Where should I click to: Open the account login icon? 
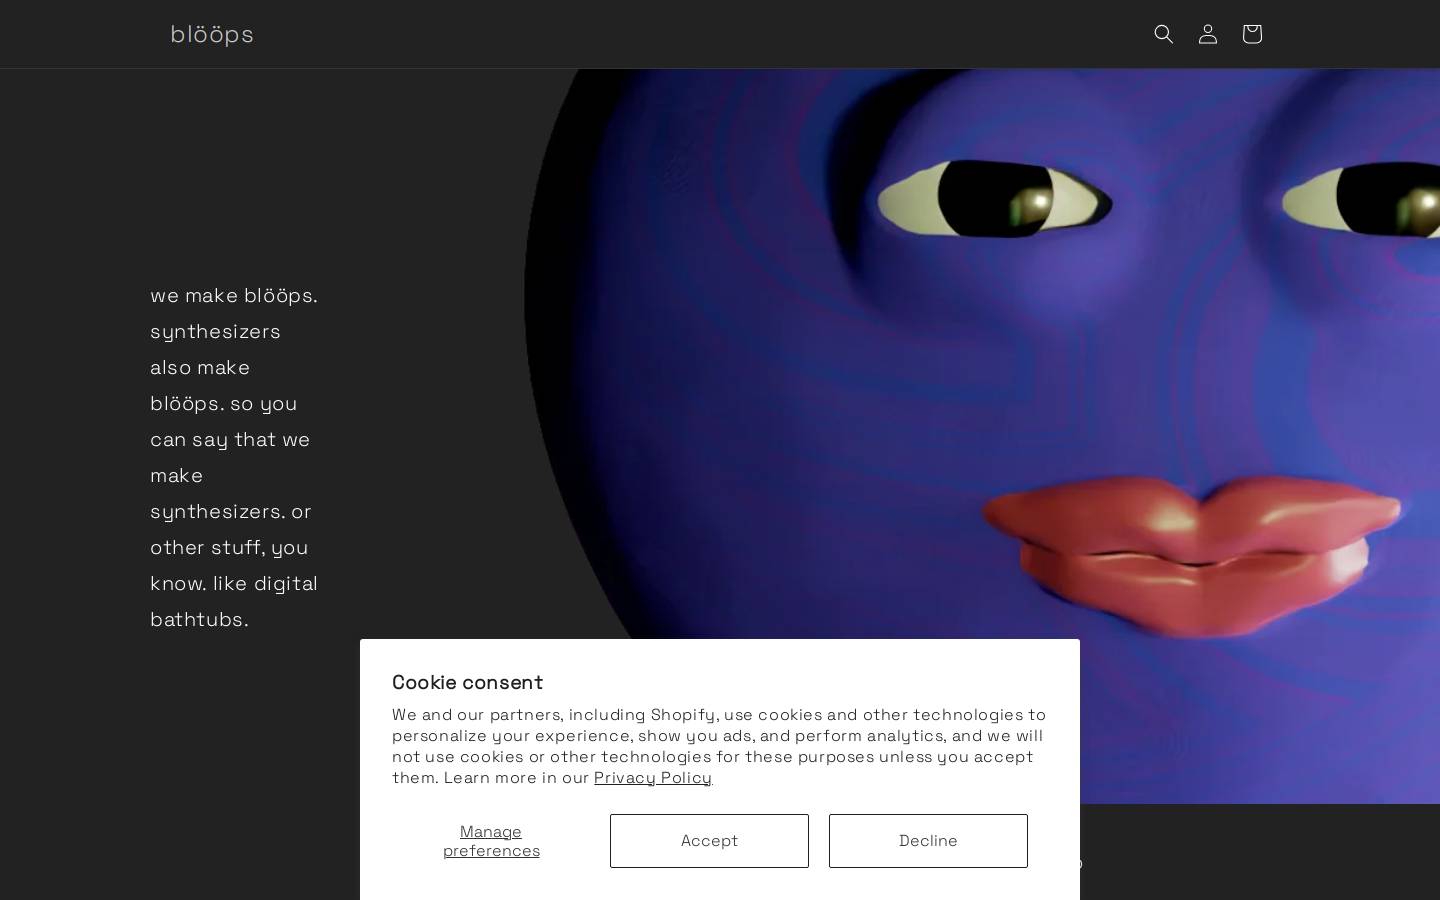(x=1207, y=34)
